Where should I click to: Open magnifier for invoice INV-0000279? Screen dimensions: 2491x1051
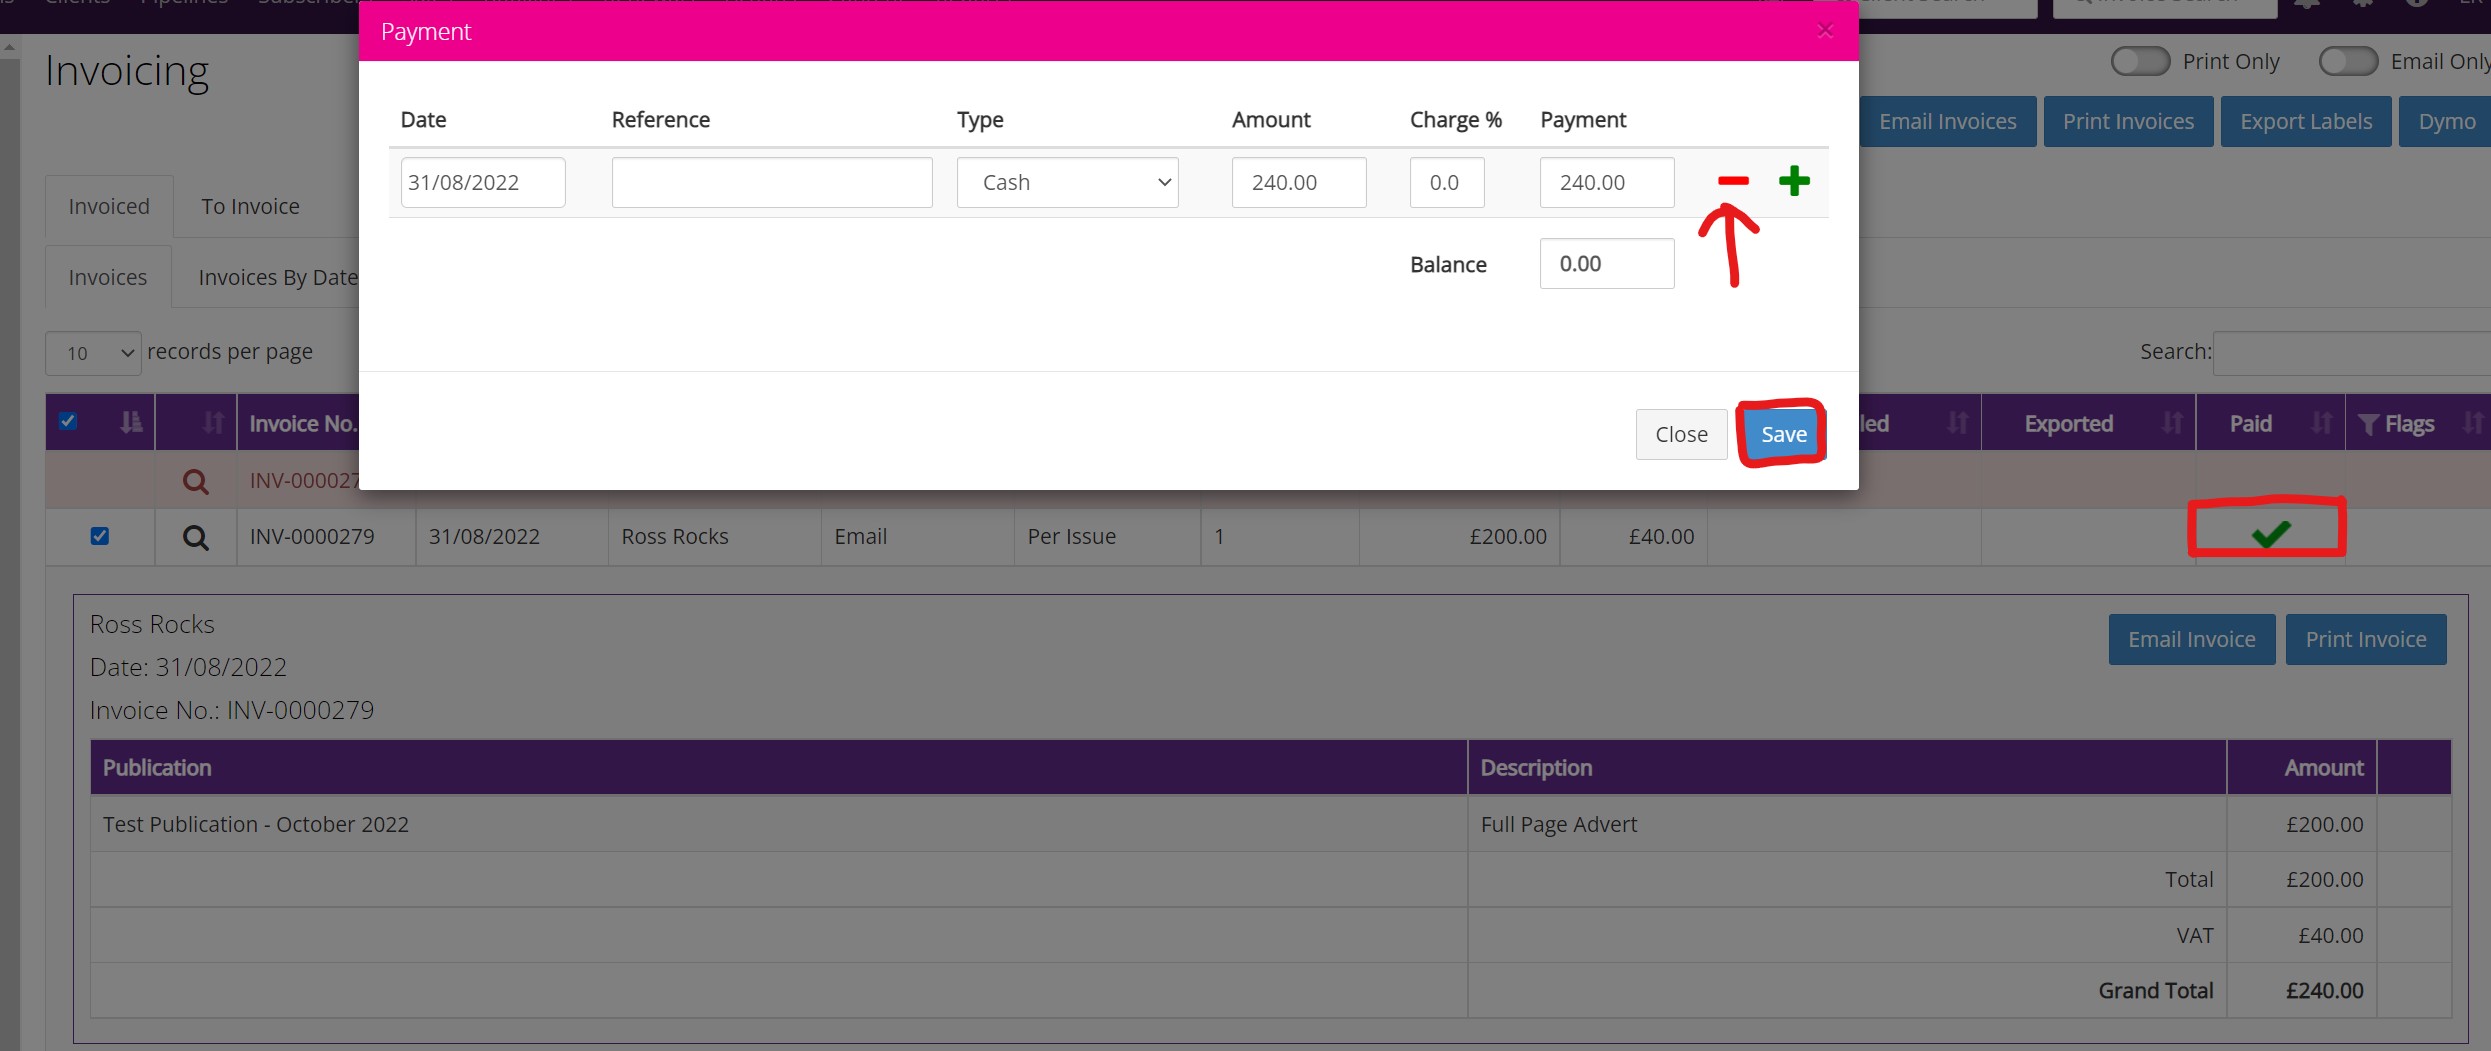click(x=196, y=537)
